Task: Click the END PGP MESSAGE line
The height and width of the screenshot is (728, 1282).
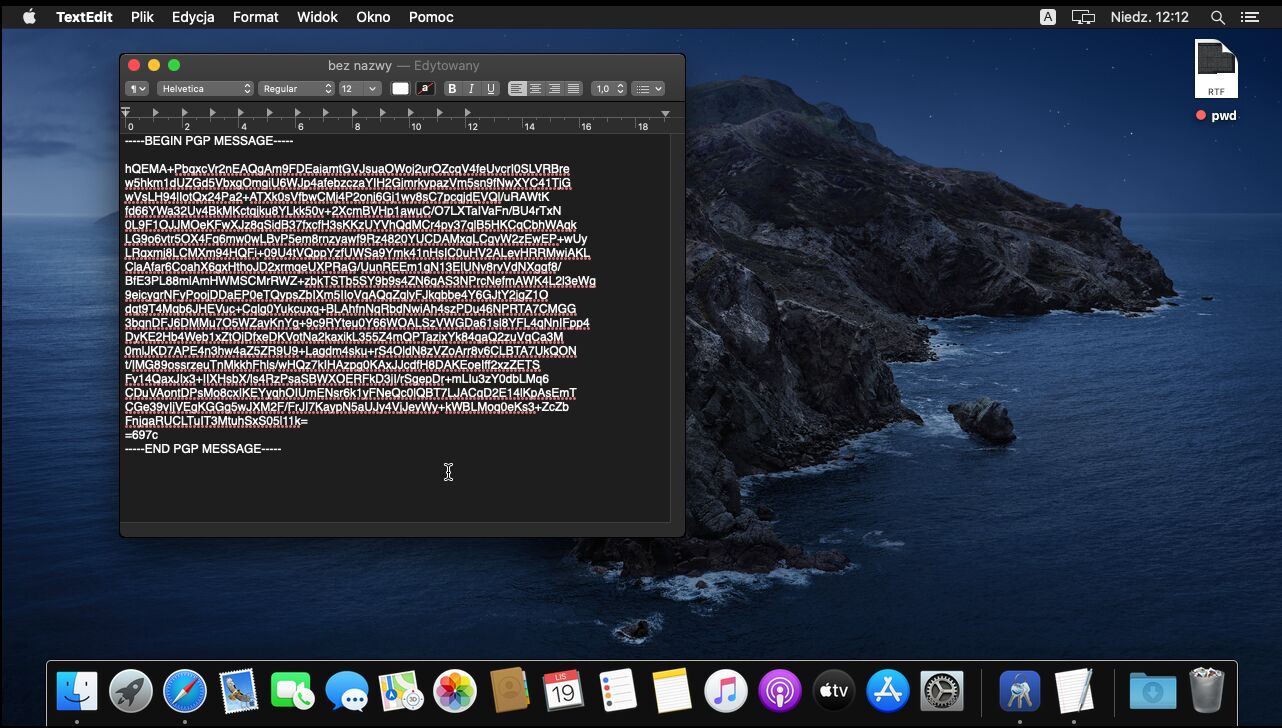Action: [x=203, y=449]
